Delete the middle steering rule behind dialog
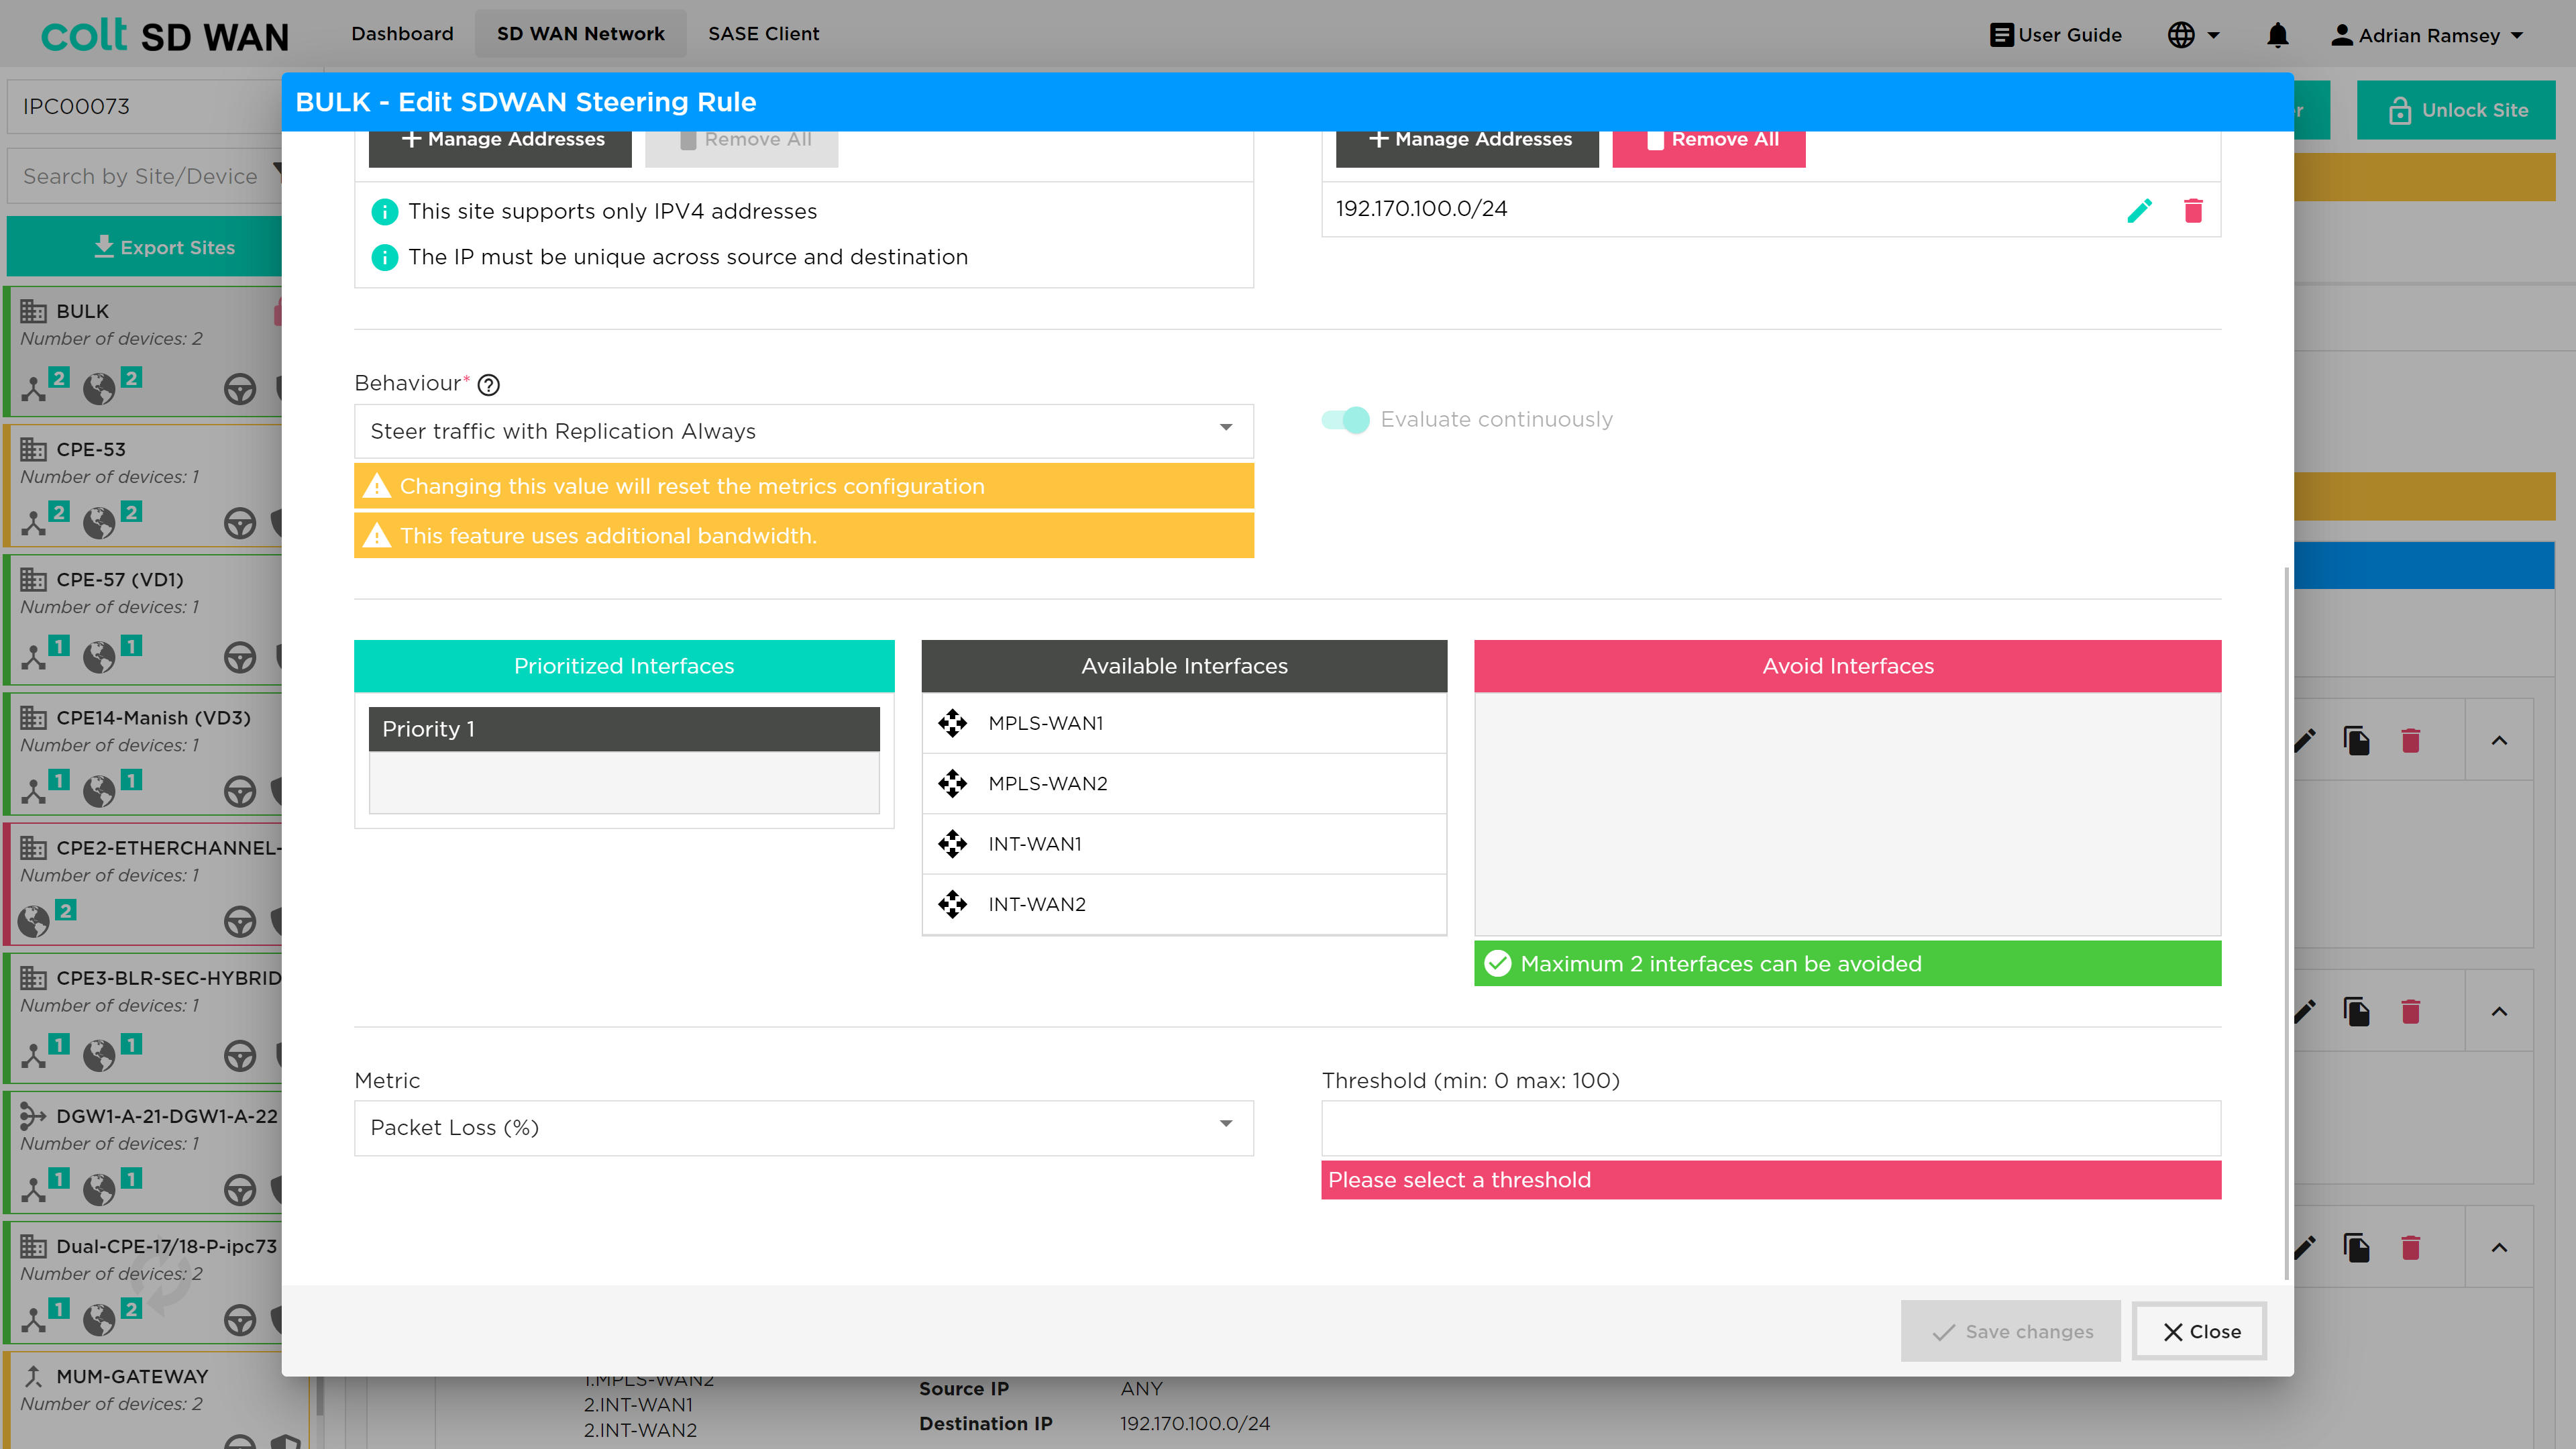The width and height of the screenshot is (2576, 1449). [x=2411, y=1012]
